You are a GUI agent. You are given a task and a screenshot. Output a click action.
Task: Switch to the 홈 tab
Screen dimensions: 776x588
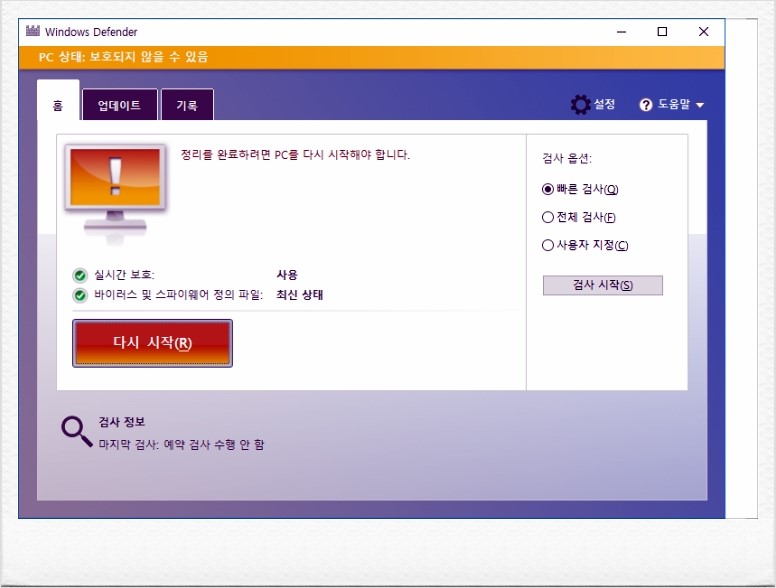(x=58, y=100)
